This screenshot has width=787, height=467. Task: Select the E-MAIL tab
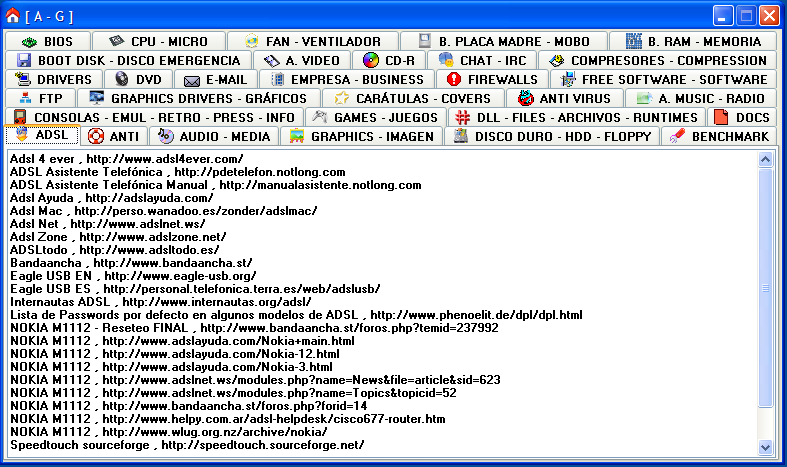[x=216, y=79]
